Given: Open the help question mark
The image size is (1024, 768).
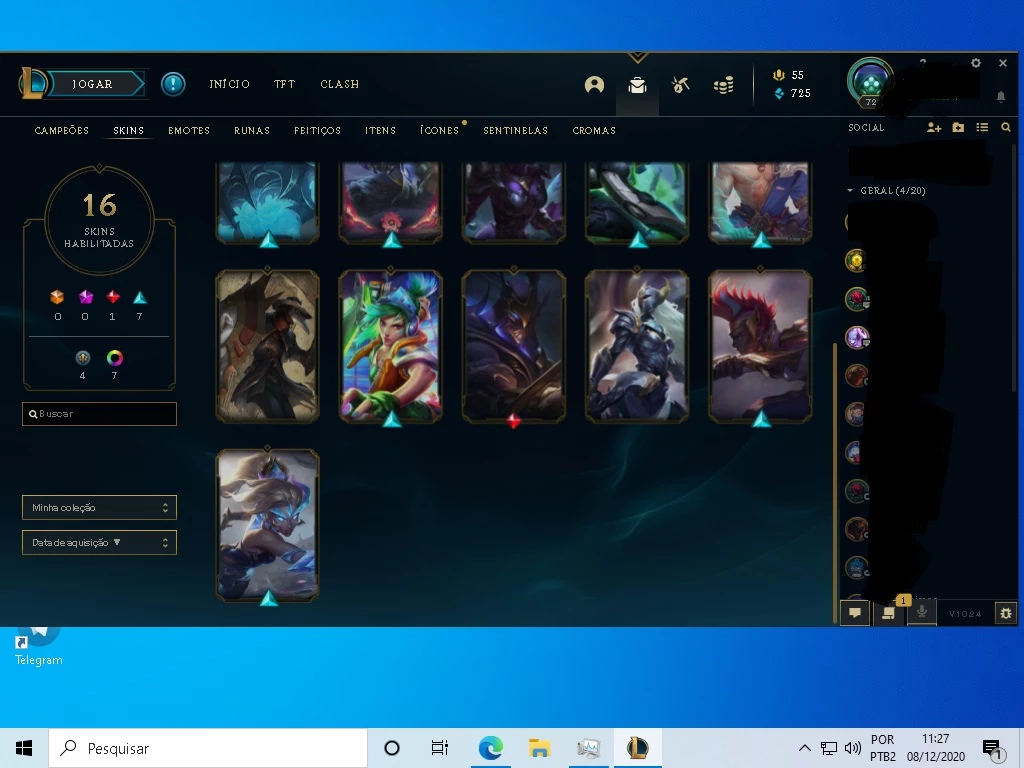Looking at the screenshot, I should point(923,63).
